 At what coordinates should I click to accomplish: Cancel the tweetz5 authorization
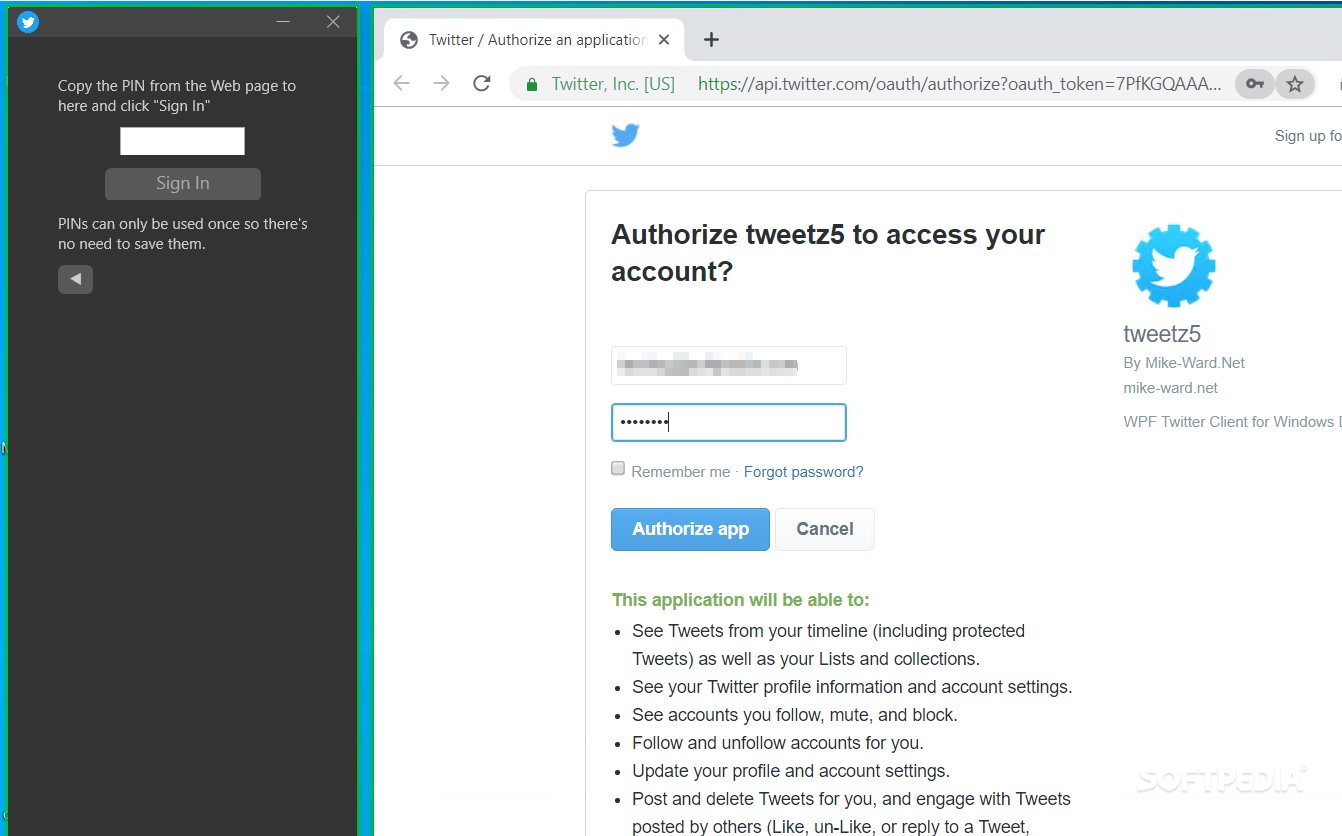pos(825,529)
